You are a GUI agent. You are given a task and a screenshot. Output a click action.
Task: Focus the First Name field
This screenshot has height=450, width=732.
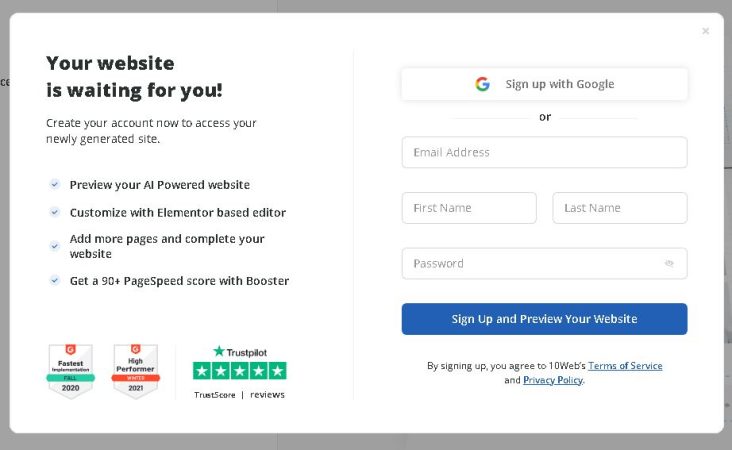tap(469, 208)
